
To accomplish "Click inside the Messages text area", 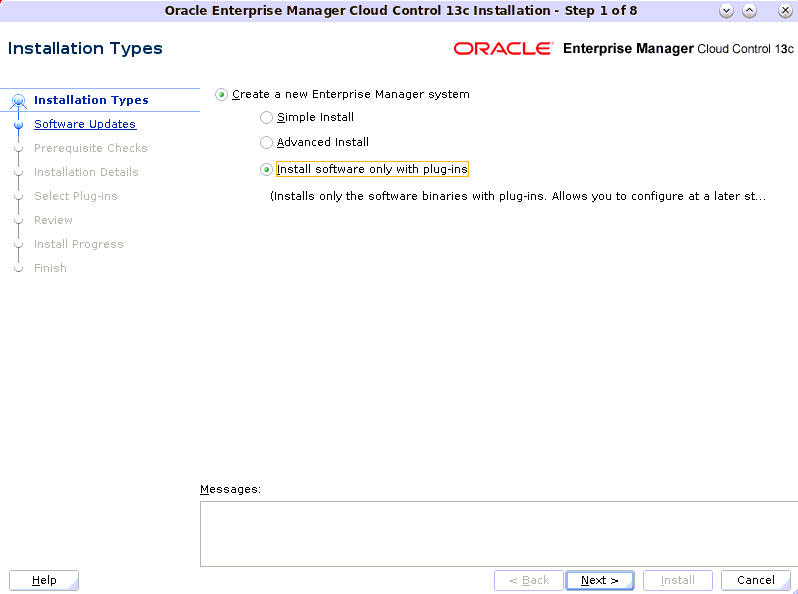I will point(499,534).
